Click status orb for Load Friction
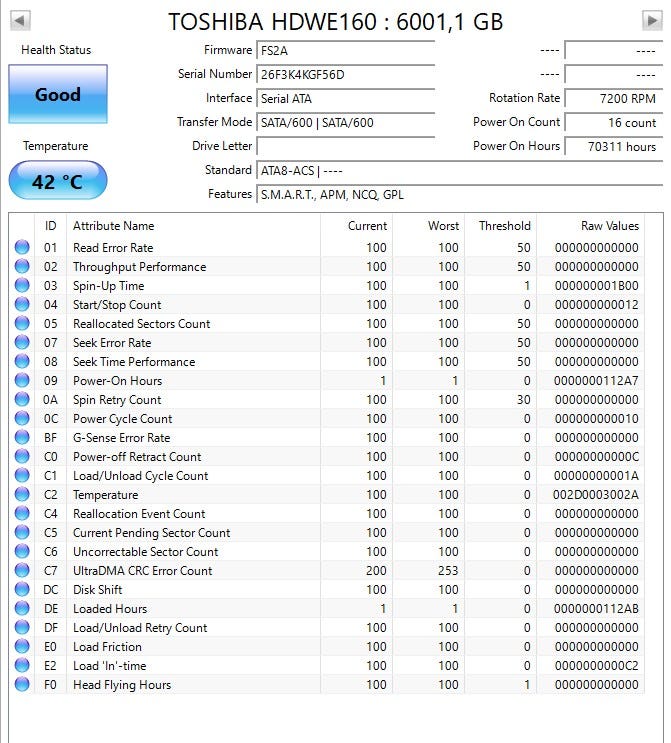The width and height of the screenshot is (671, 743). click(x=22, y=646)
